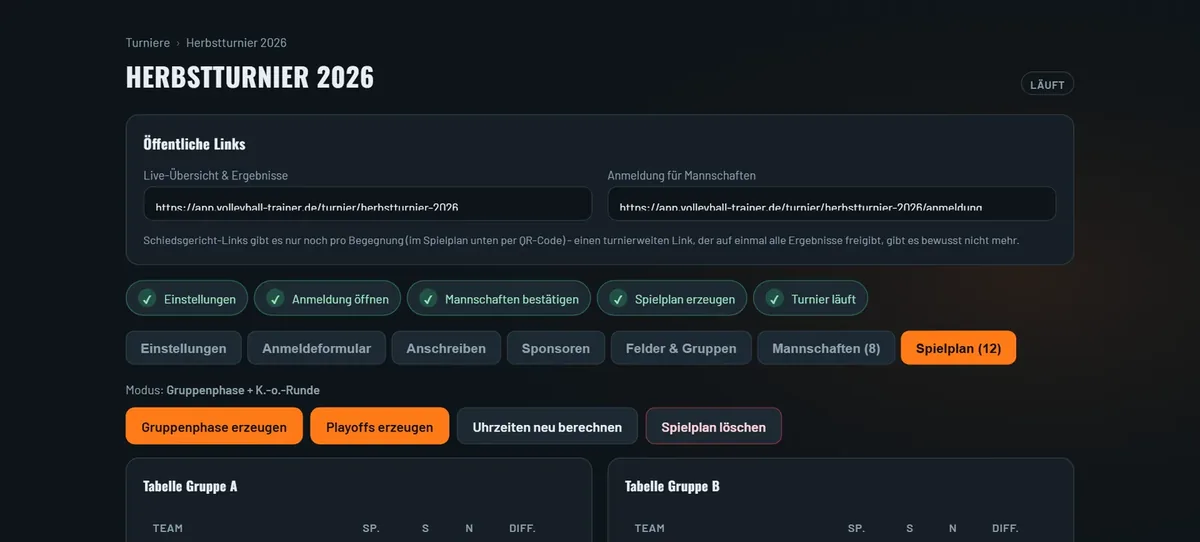This screenshot has height=542, width=1200.
Task: Click the checkmark icon beside Mannschaften bestätigen
Action: [x=428, y=299]
